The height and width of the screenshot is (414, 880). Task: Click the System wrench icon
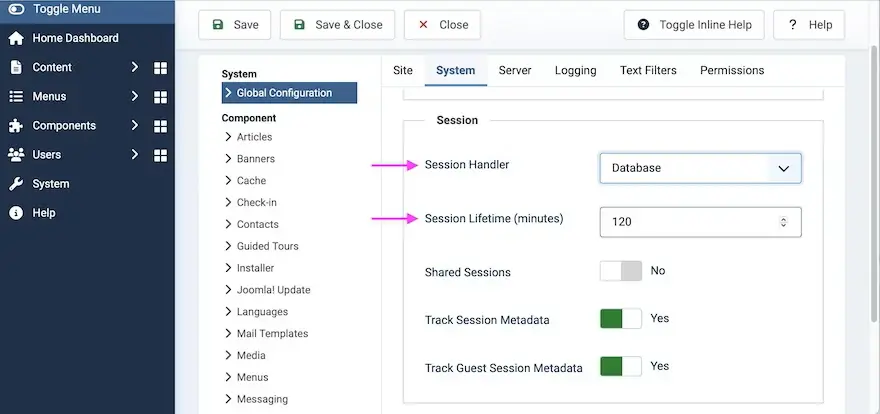(x=16, y=184)
